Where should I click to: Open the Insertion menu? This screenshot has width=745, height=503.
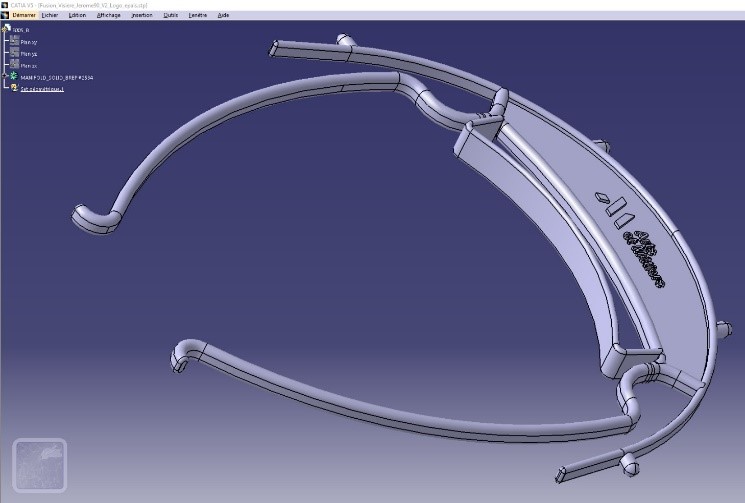[x=141, y=16]
